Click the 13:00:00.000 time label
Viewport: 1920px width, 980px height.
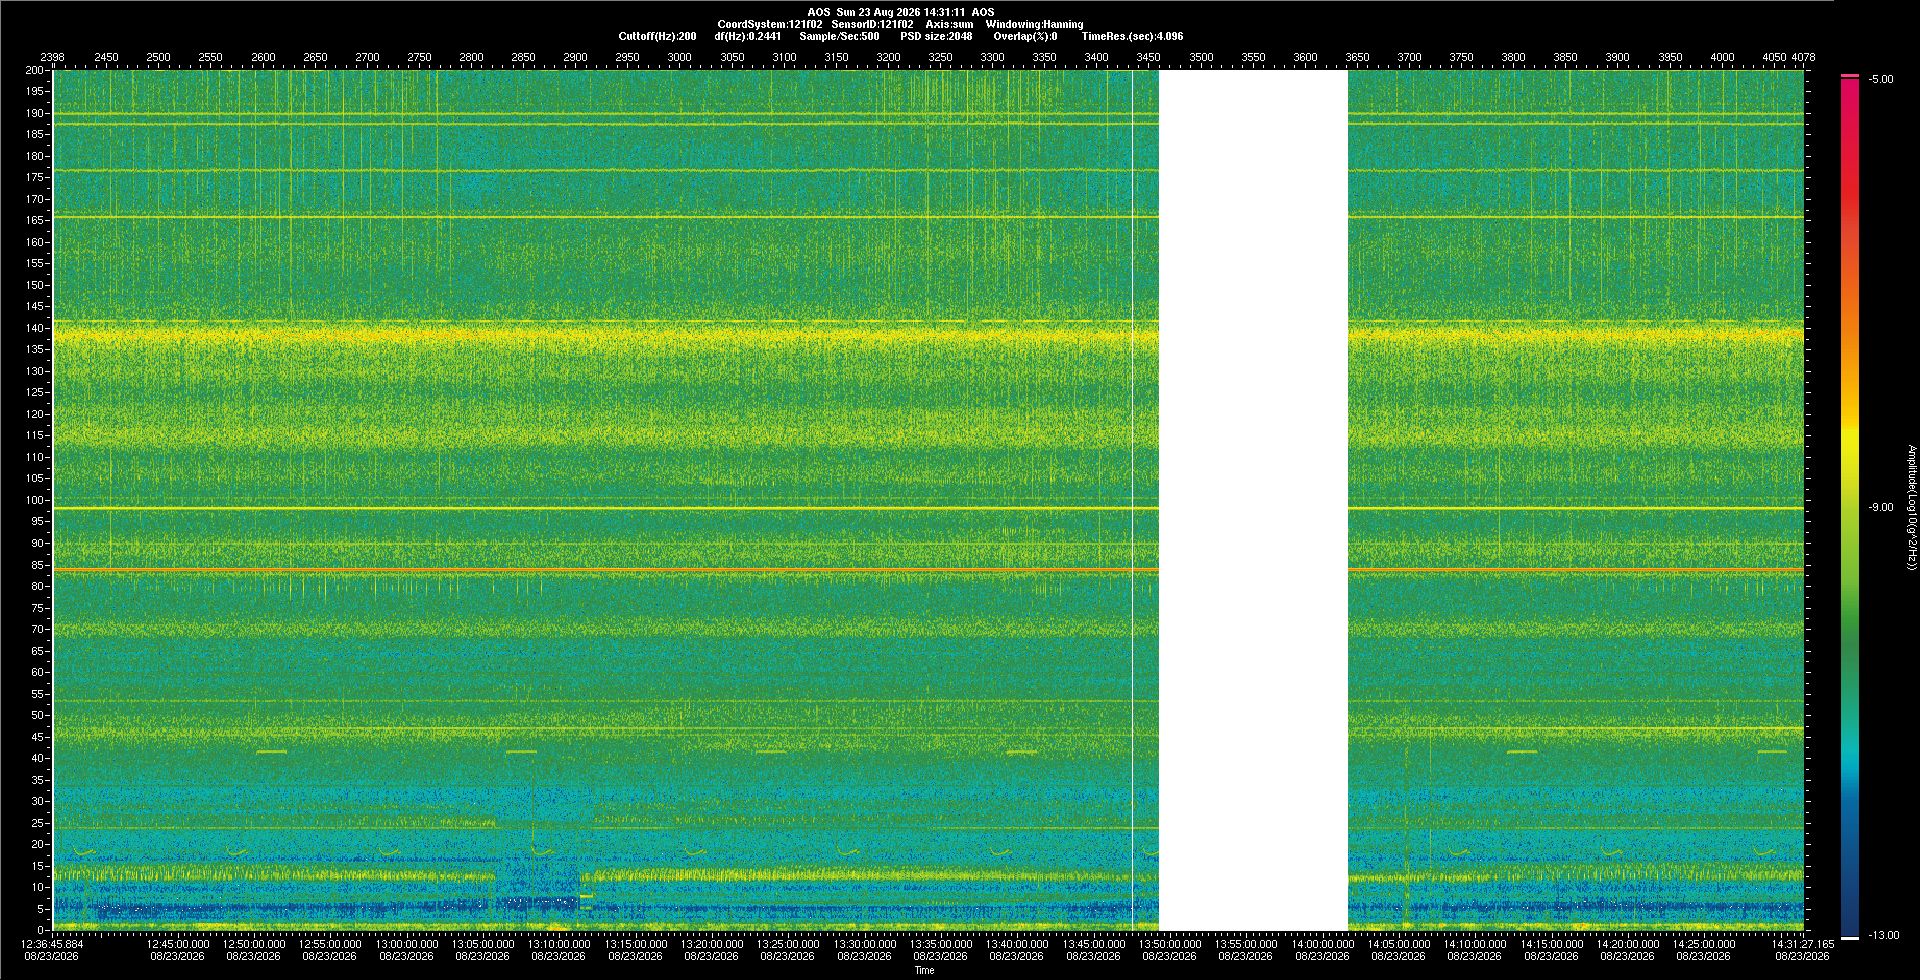(x=407, y=943)
